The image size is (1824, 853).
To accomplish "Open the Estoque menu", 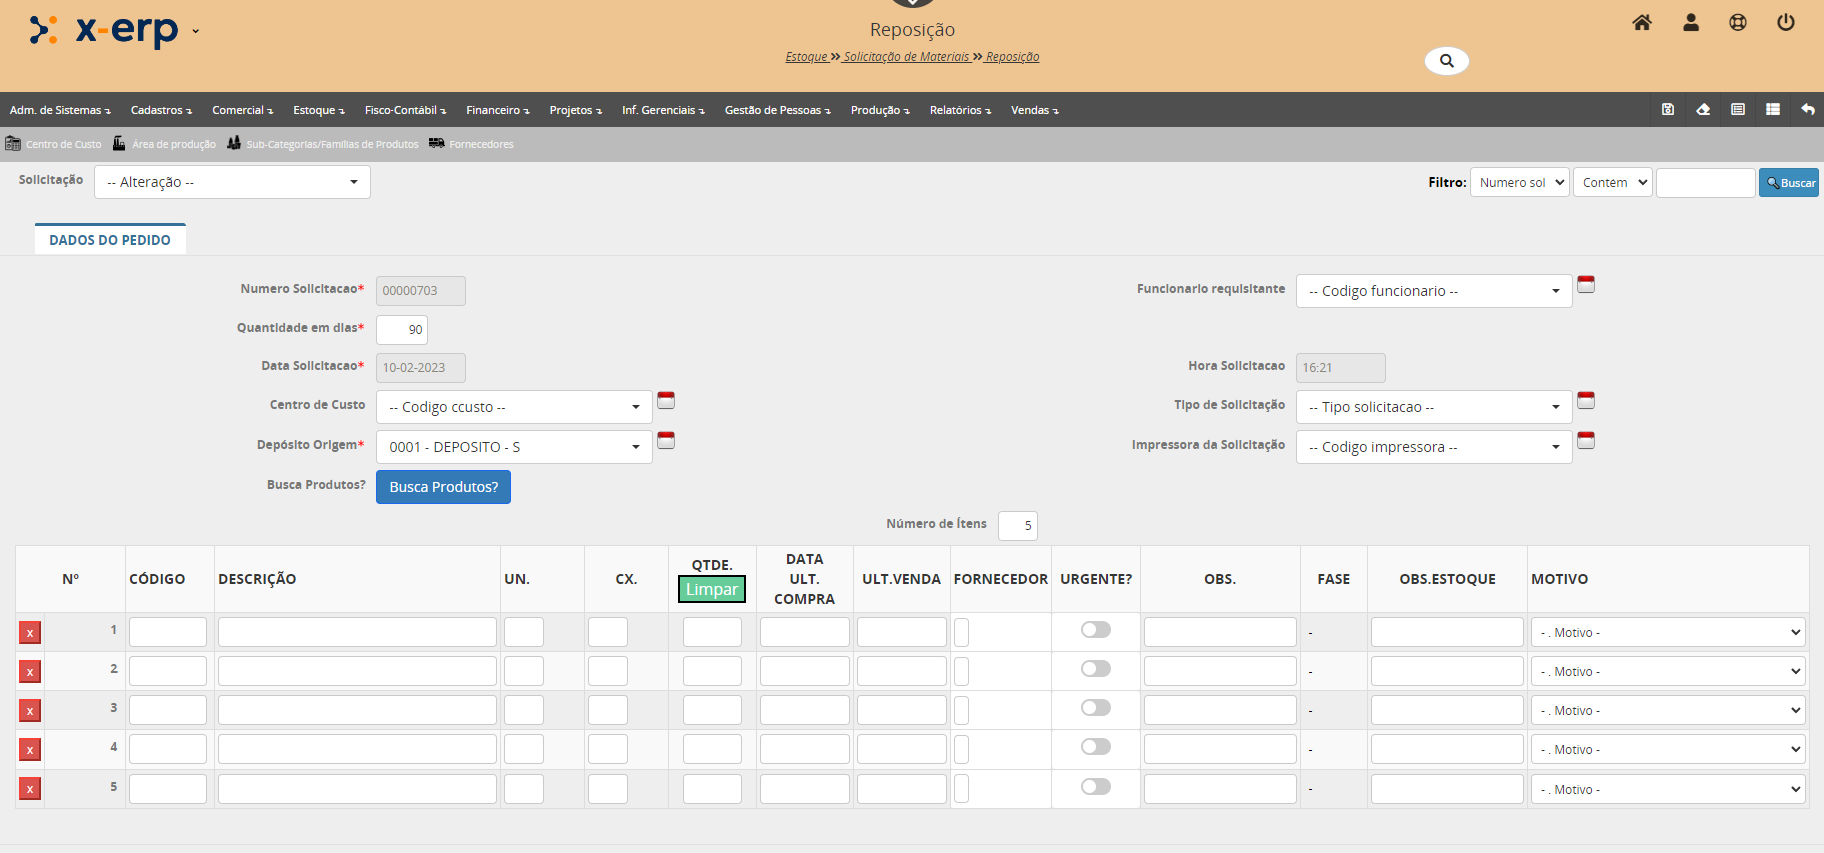I will [318, 110].
